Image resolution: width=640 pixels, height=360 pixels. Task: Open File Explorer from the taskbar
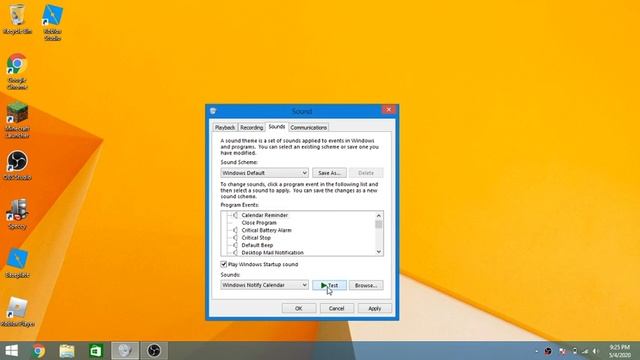[x=67, y=351]
